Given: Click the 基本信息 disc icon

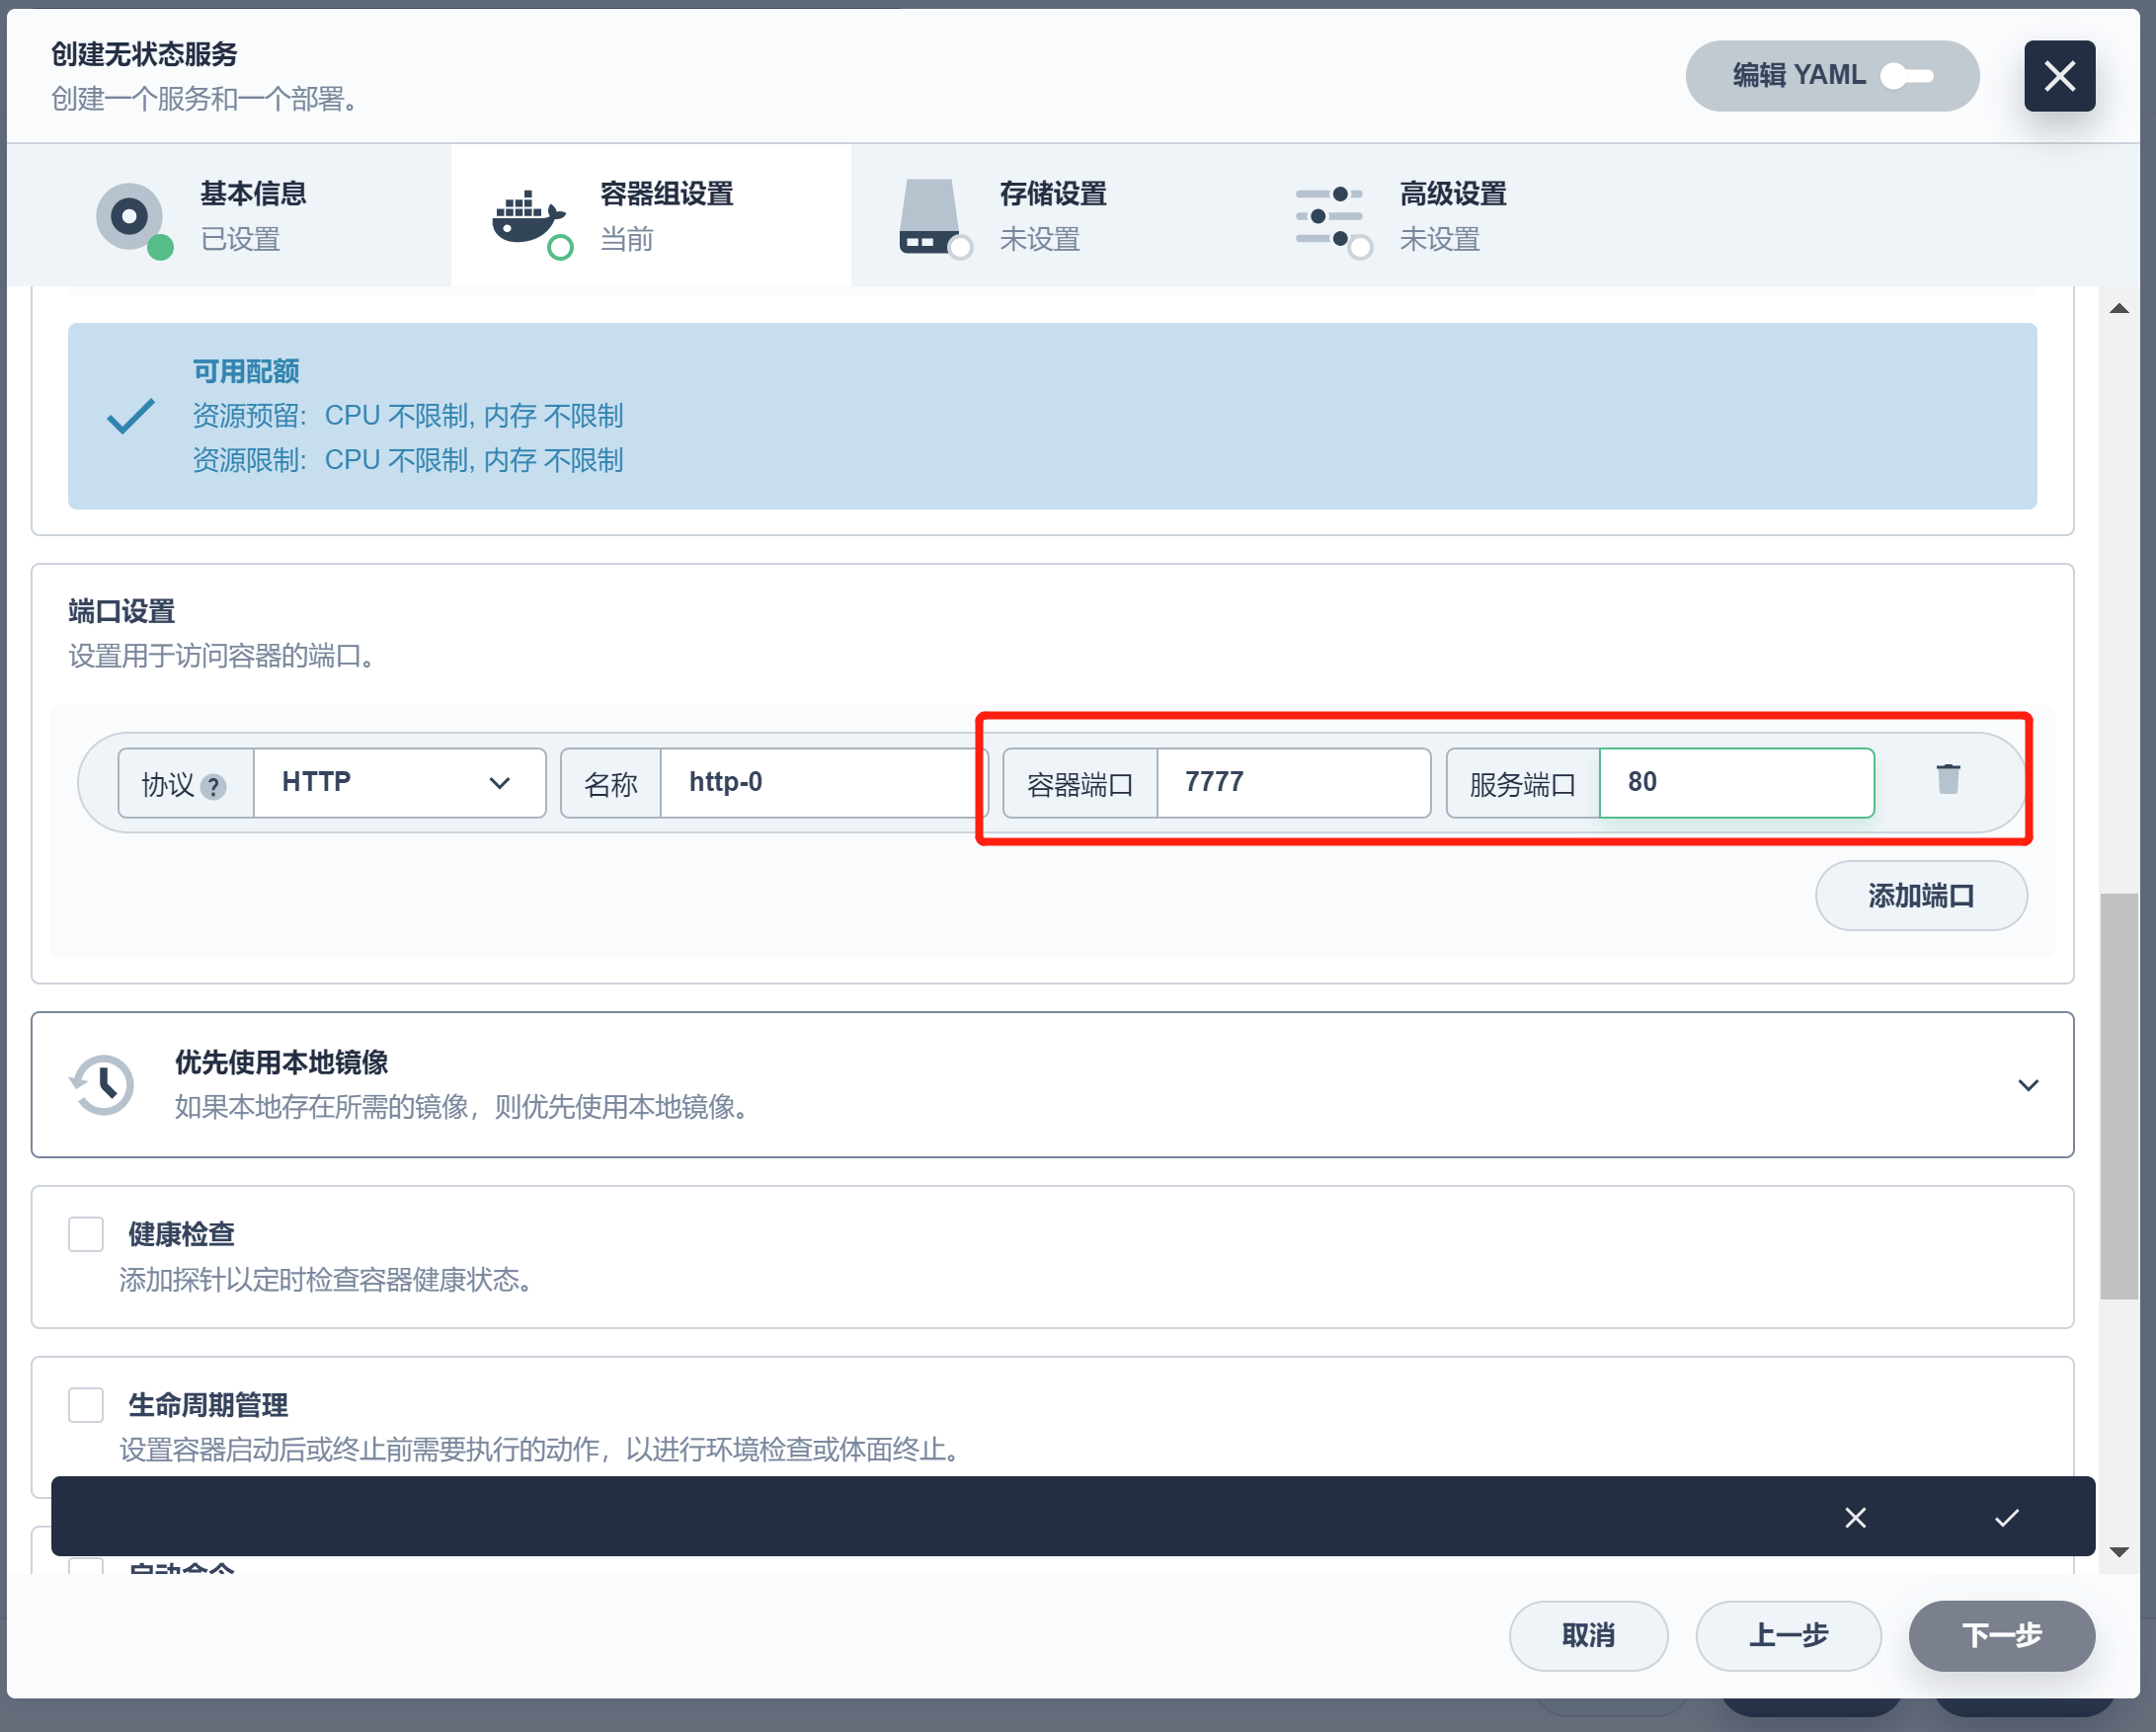Looking at the screenshot, I should point(130,216).
